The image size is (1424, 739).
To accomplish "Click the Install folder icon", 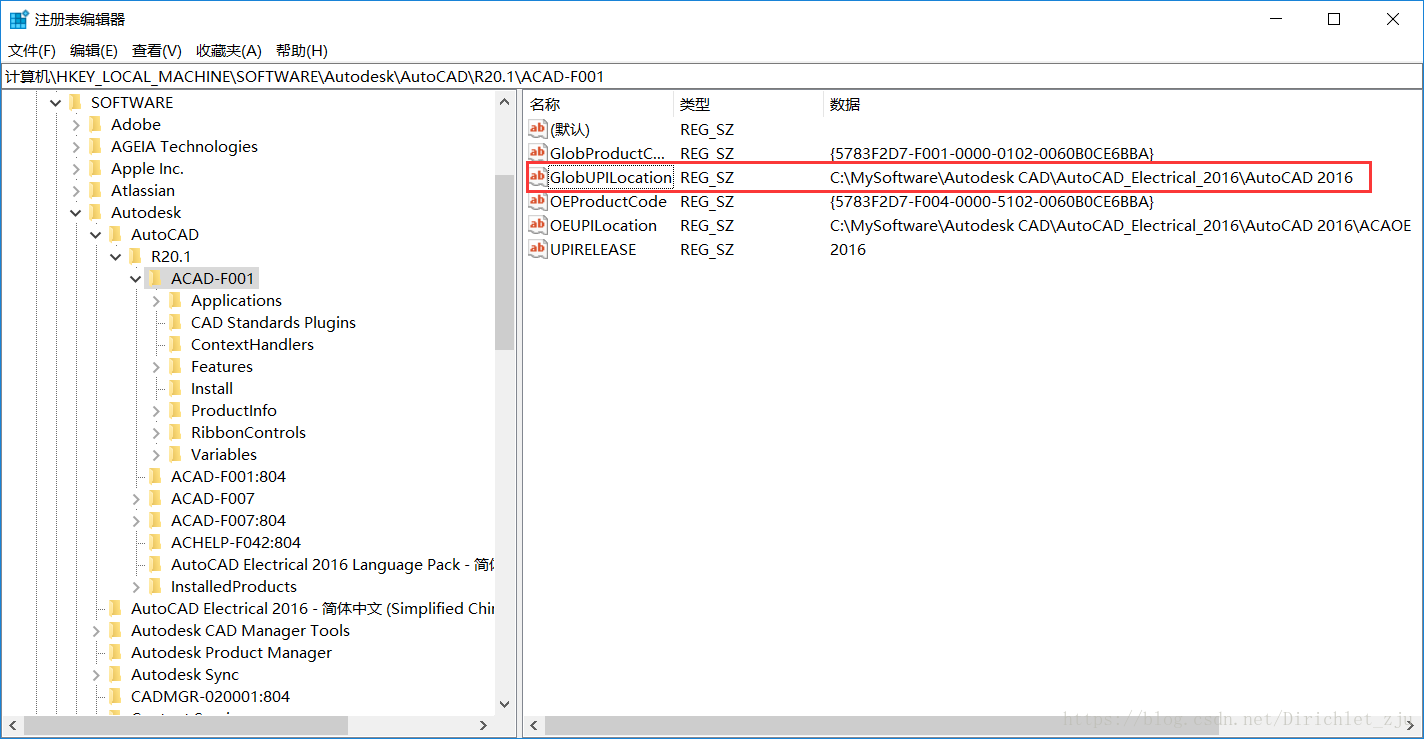I will click(175, 388).
